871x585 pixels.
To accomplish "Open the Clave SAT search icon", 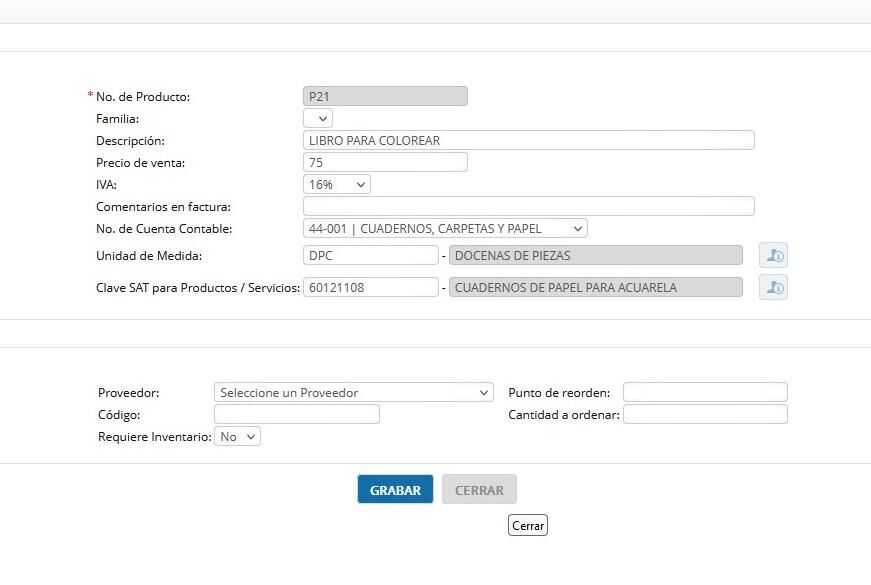I will [x=773, y=287].
